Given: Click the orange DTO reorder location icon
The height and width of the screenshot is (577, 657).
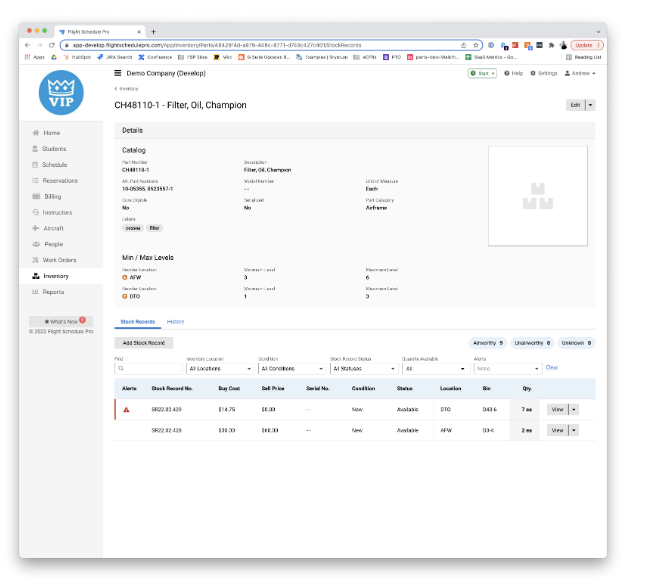Looking at the screenshot, I should 124,296.
